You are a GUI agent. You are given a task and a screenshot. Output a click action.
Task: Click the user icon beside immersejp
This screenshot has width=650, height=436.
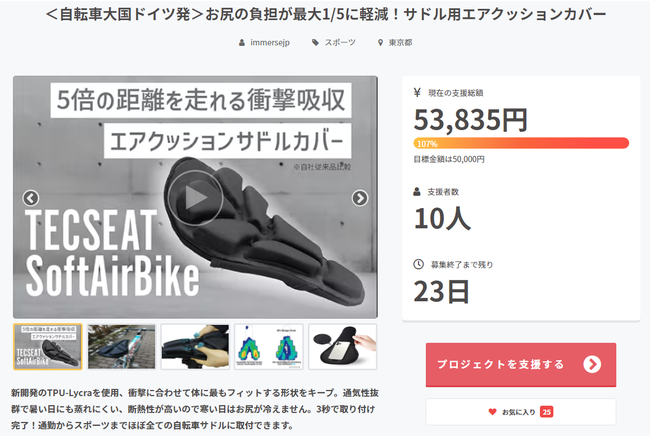click(242, 43)
